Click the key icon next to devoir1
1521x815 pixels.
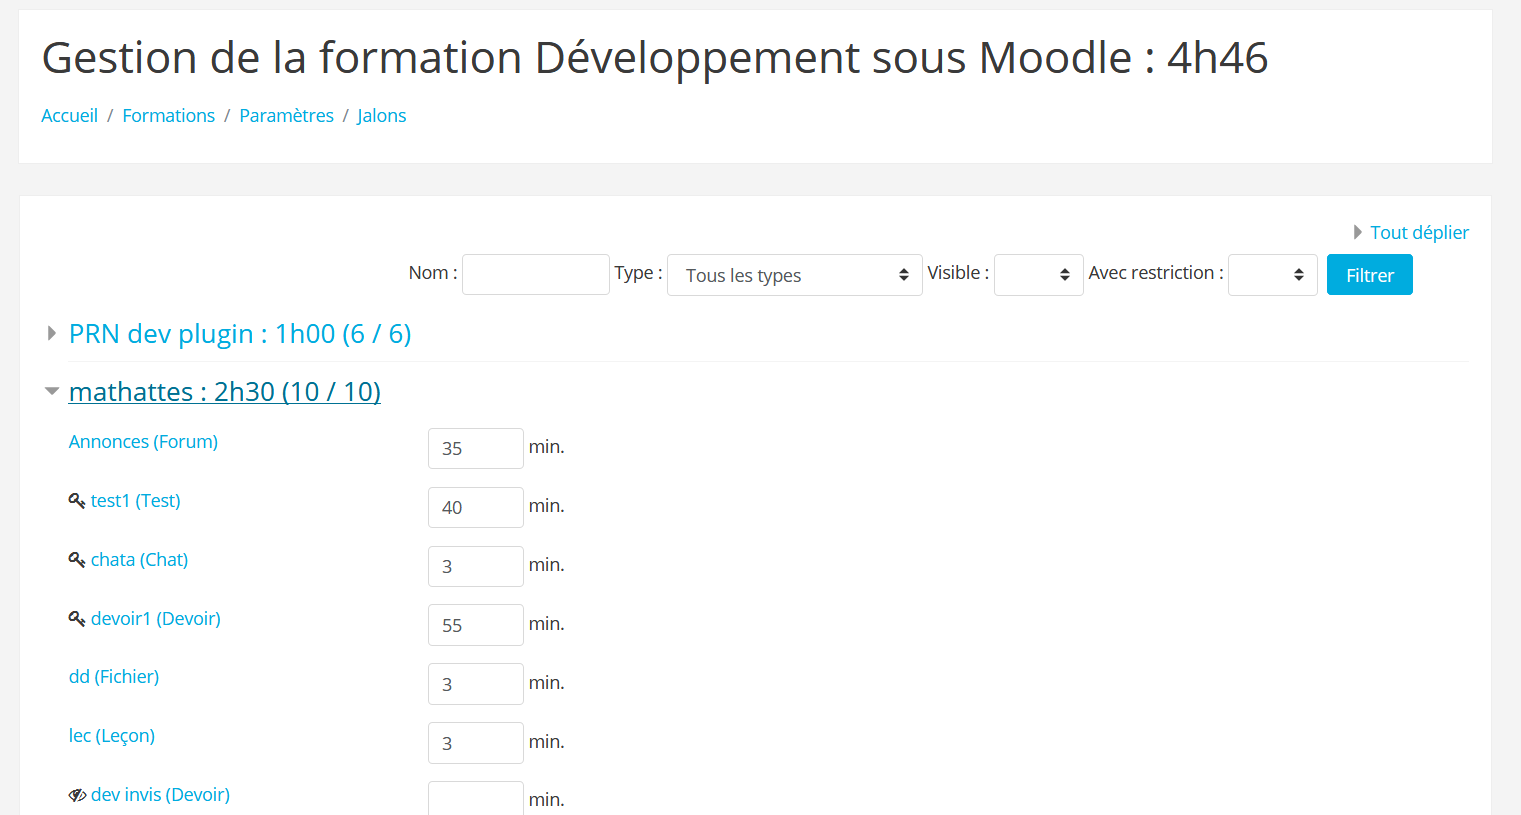(77, 619)
